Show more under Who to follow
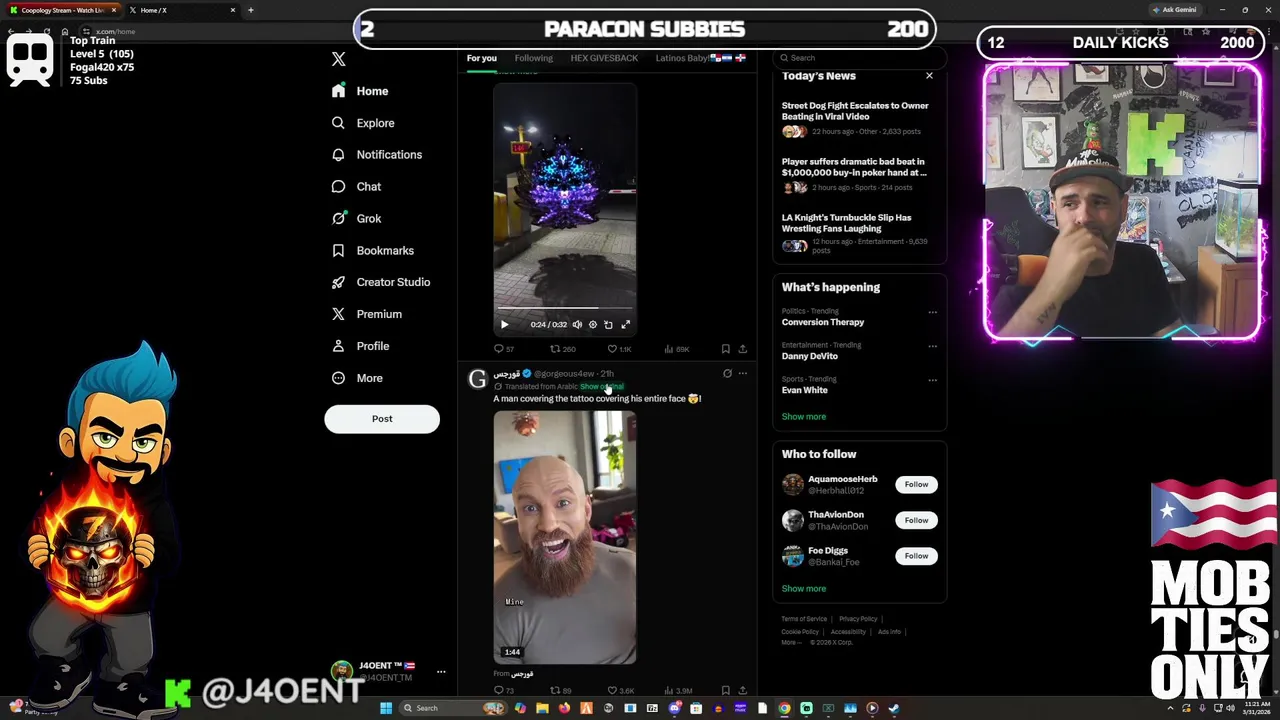Screen dimensions: 1280x720 click(804, 589)
